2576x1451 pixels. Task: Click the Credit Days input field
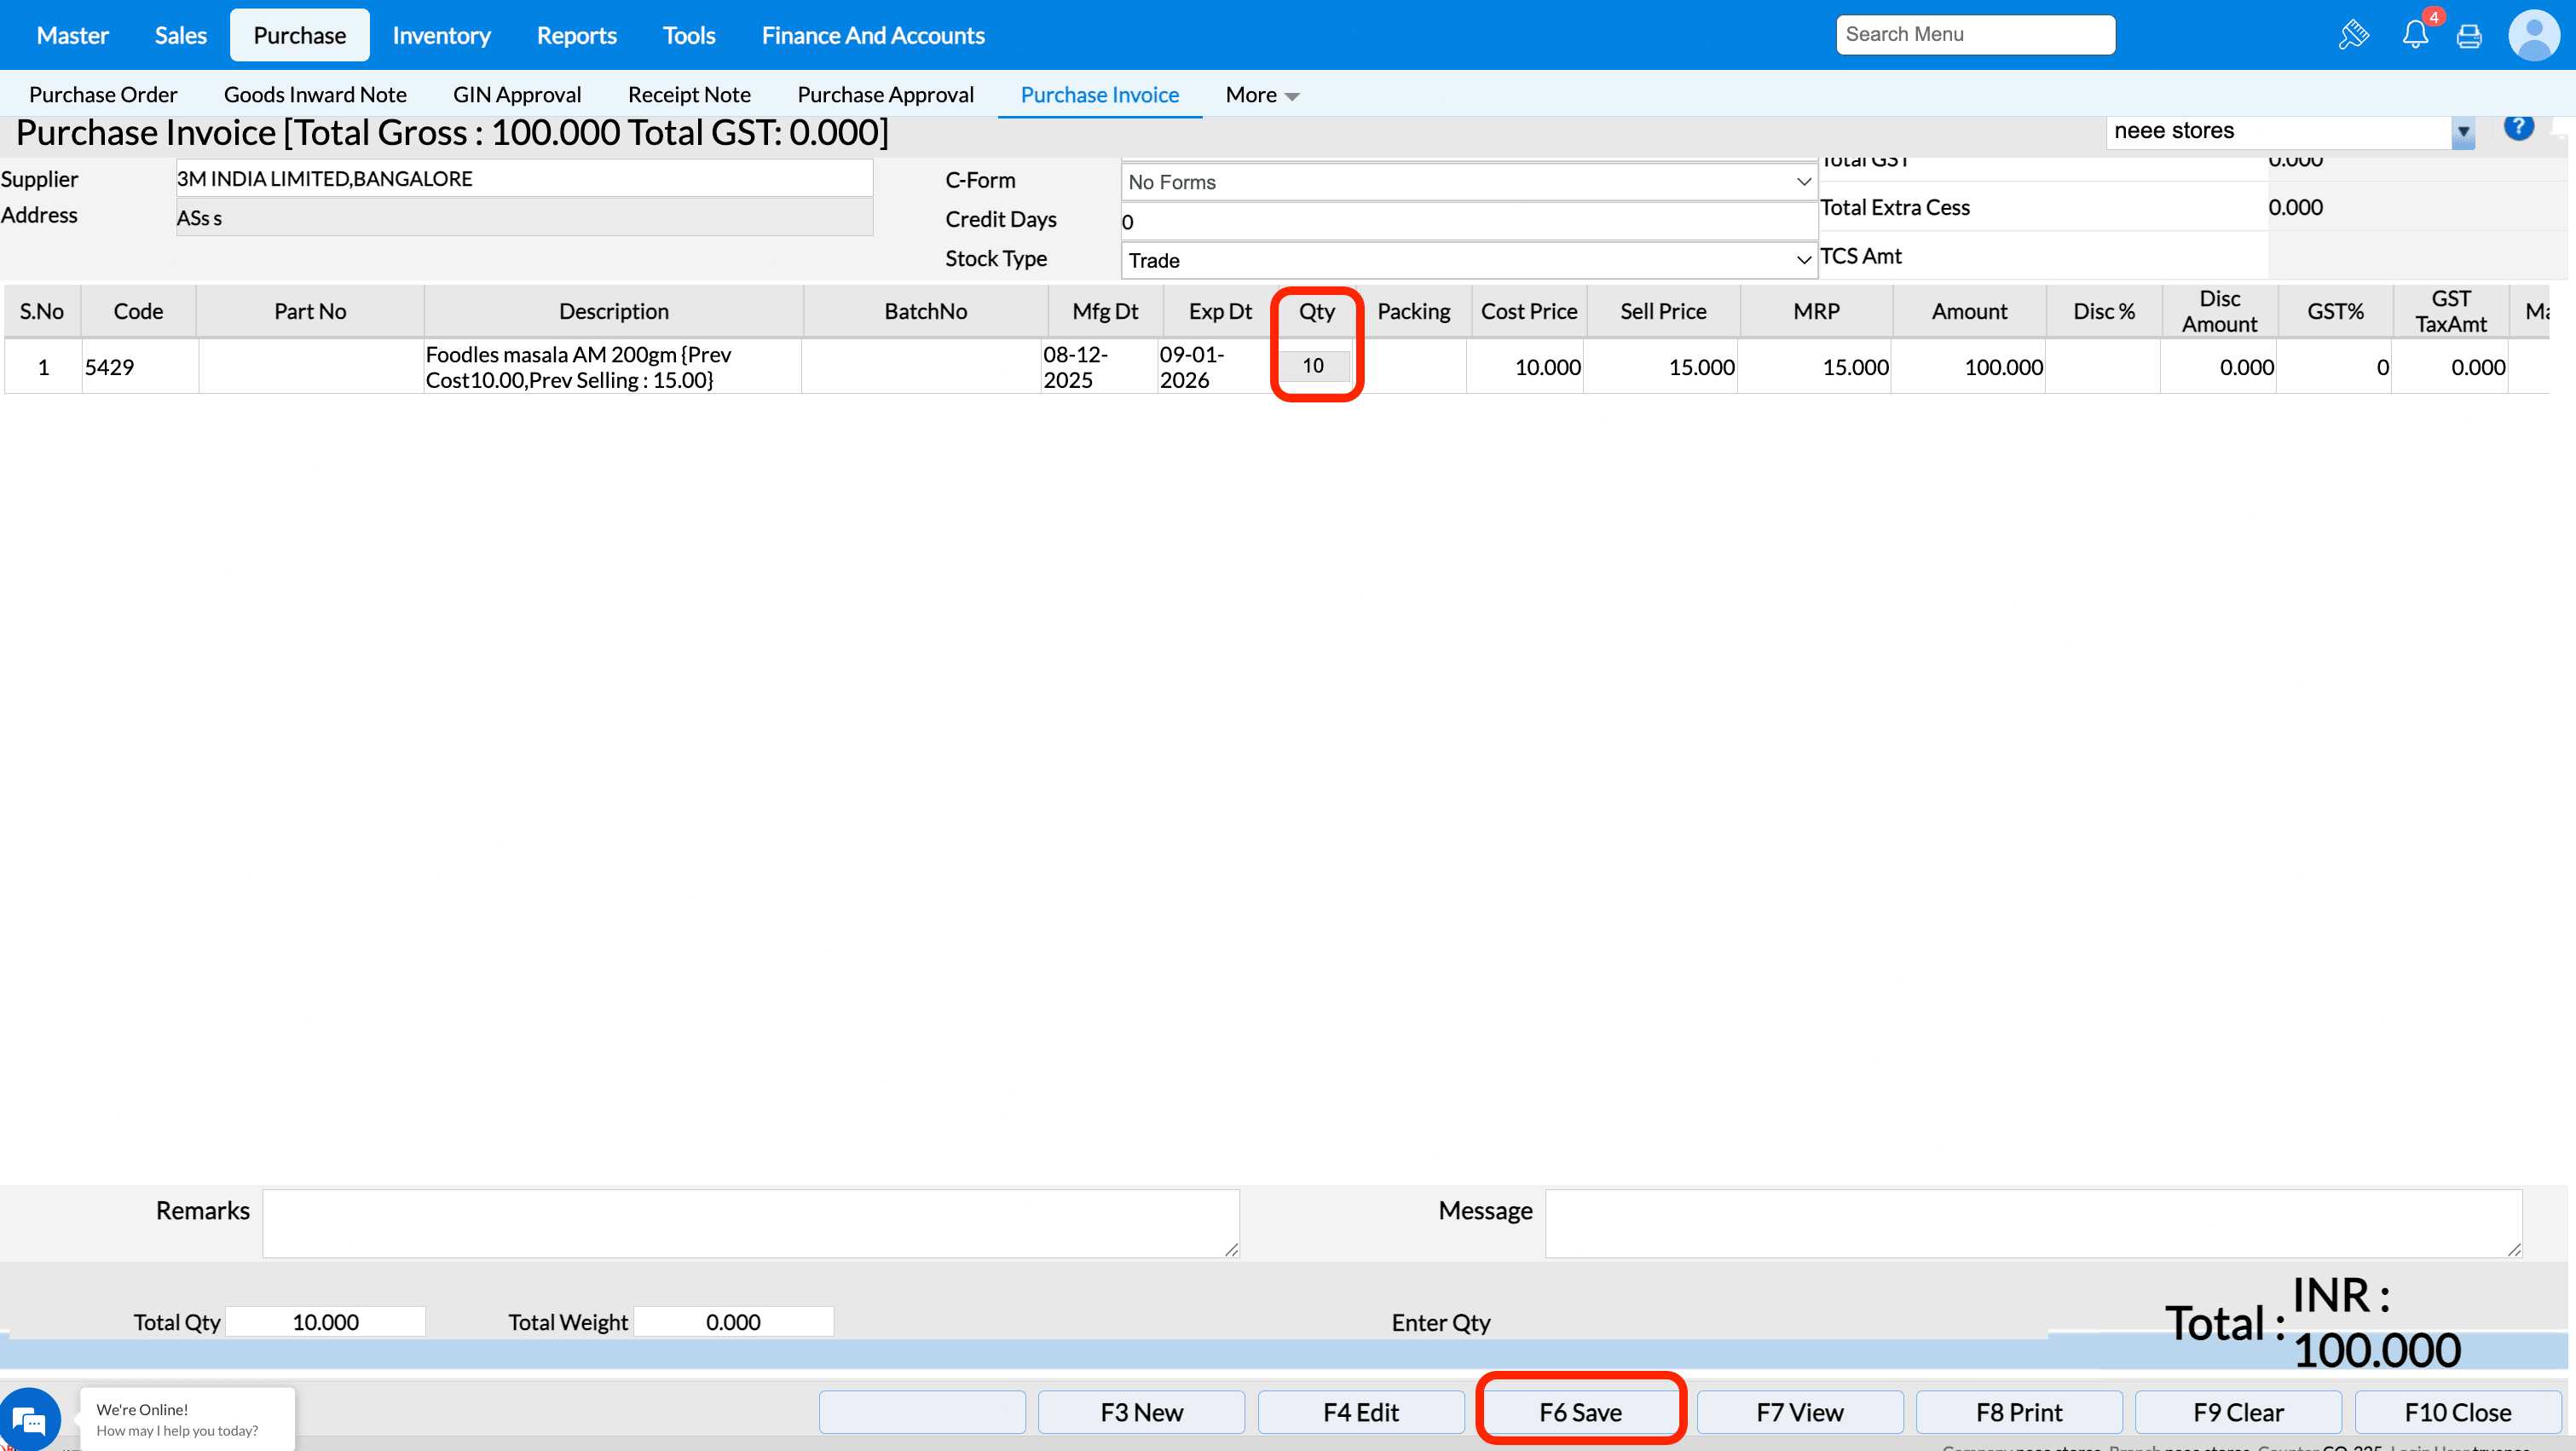tap(1468, 221)
